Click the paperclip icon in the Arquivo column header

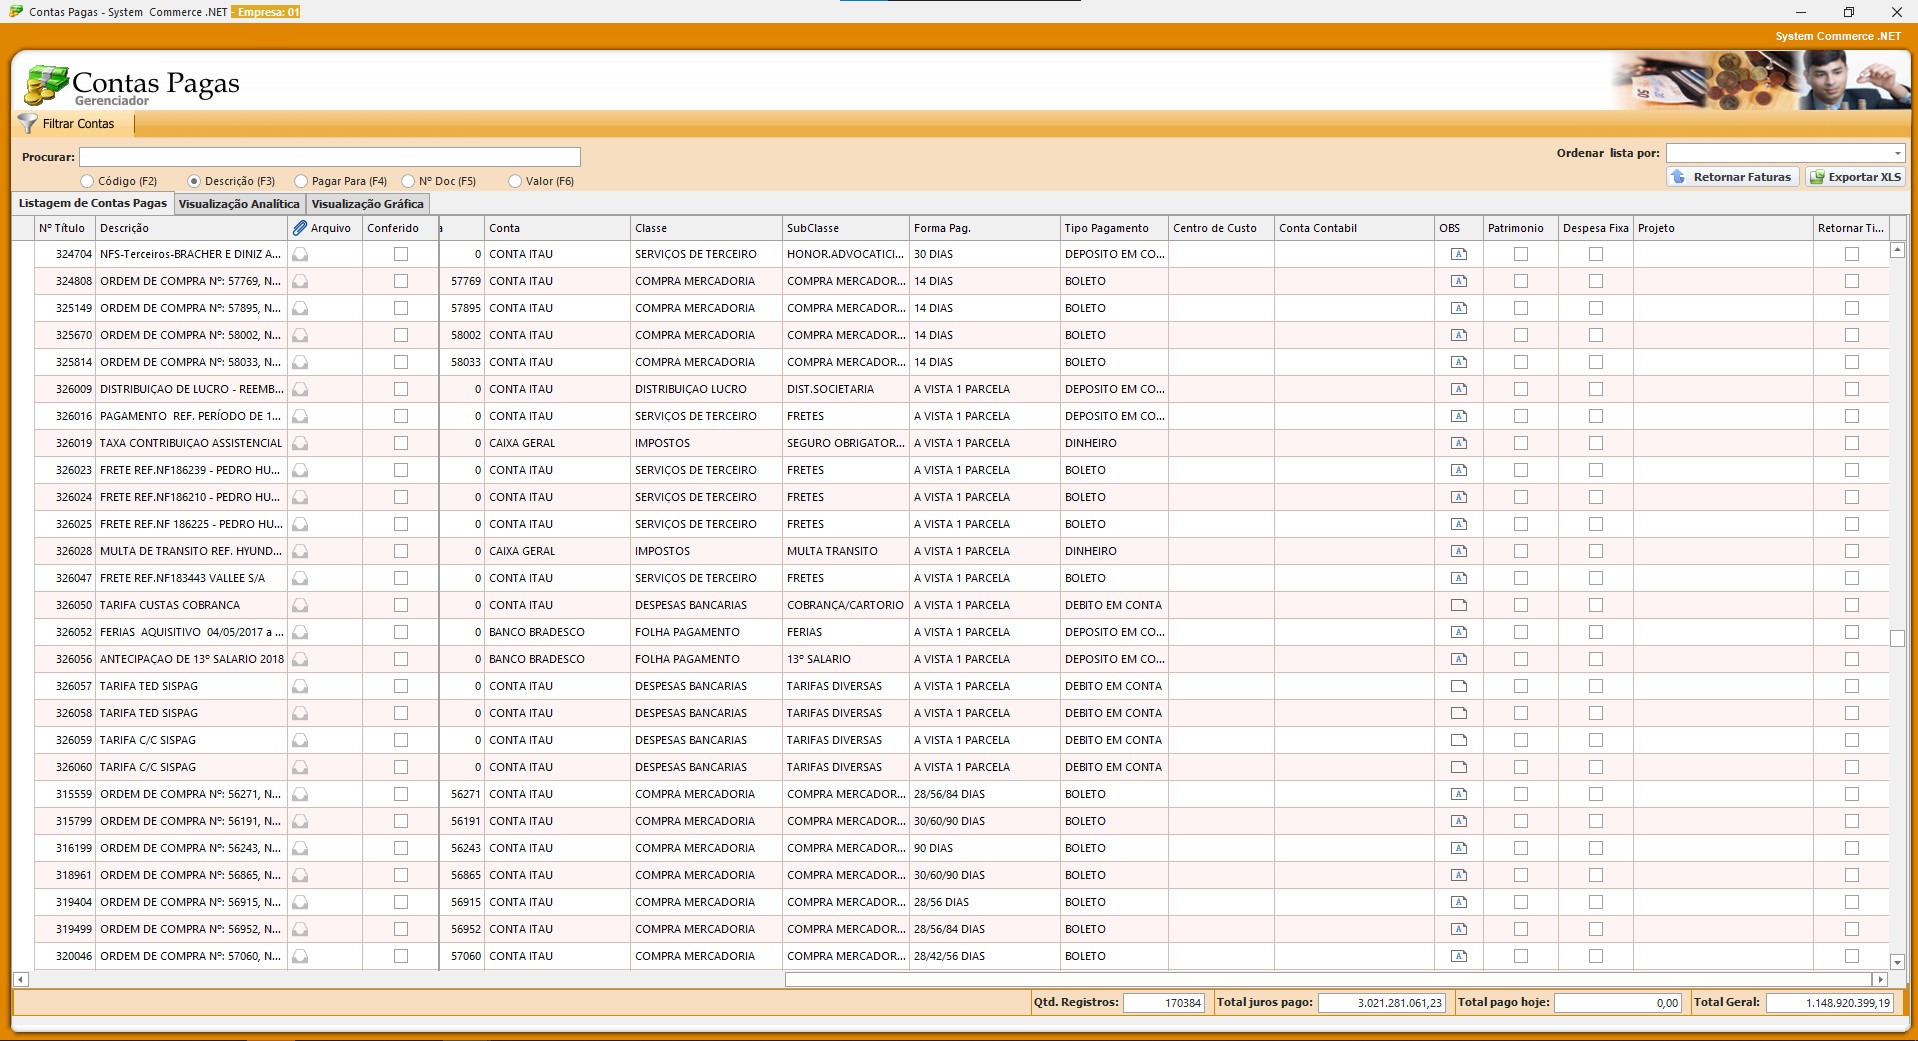pos(300,228)
